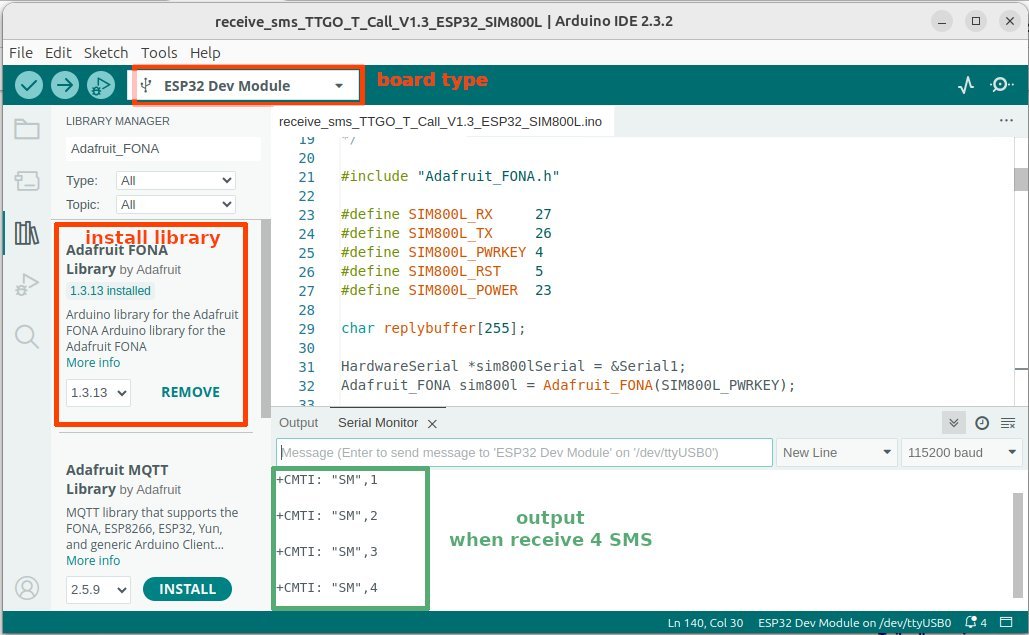The image size is (1029, 635).
Task: Select the receive_sms .ino editor tab
Action: click(x=440, y=121)
